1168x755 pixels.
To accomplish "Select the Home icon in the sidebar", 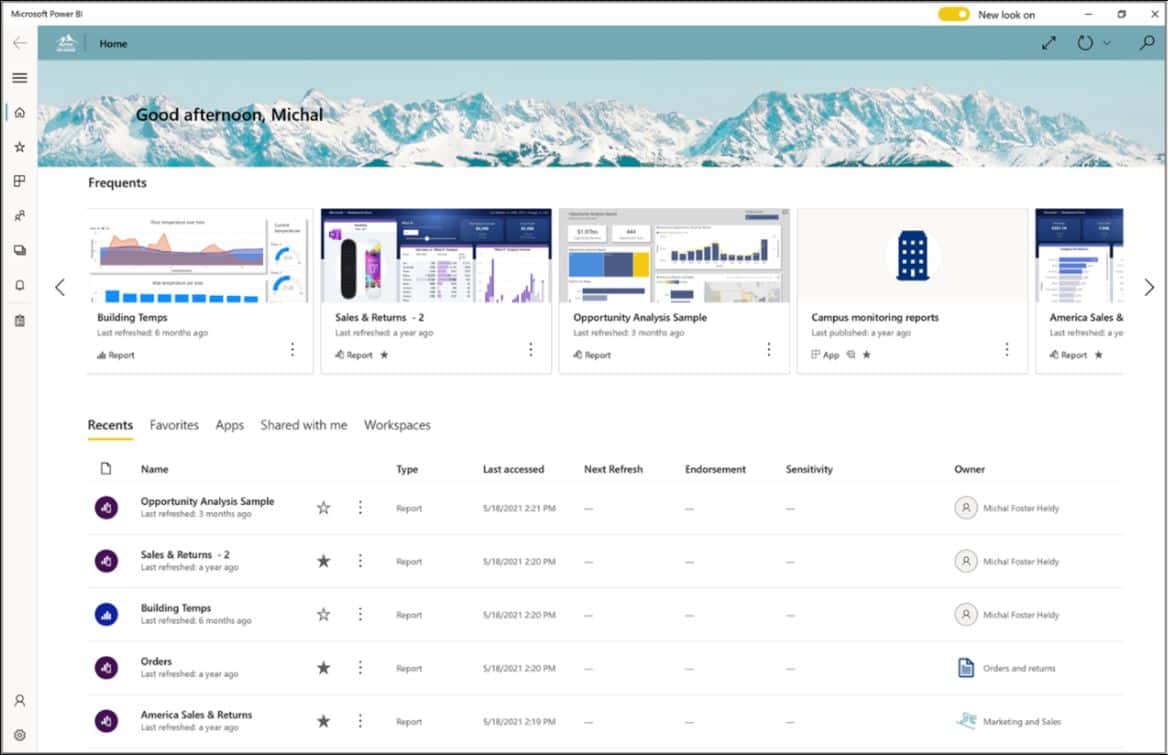I will point(20,112).
